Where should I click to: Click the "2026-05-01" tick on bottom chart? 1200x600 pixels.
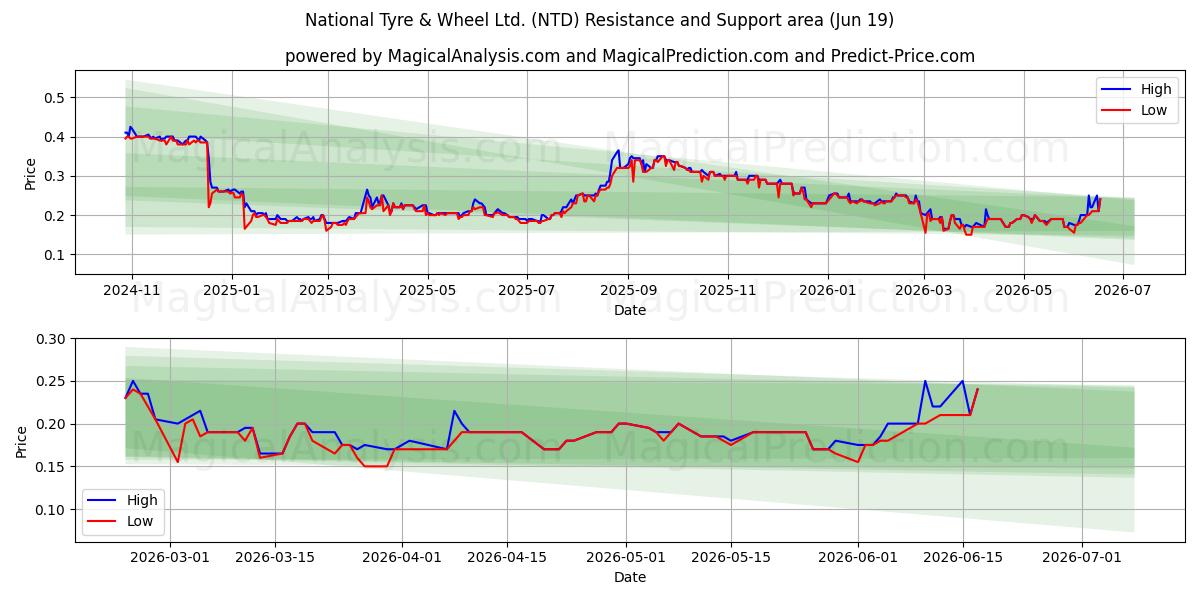628,557
